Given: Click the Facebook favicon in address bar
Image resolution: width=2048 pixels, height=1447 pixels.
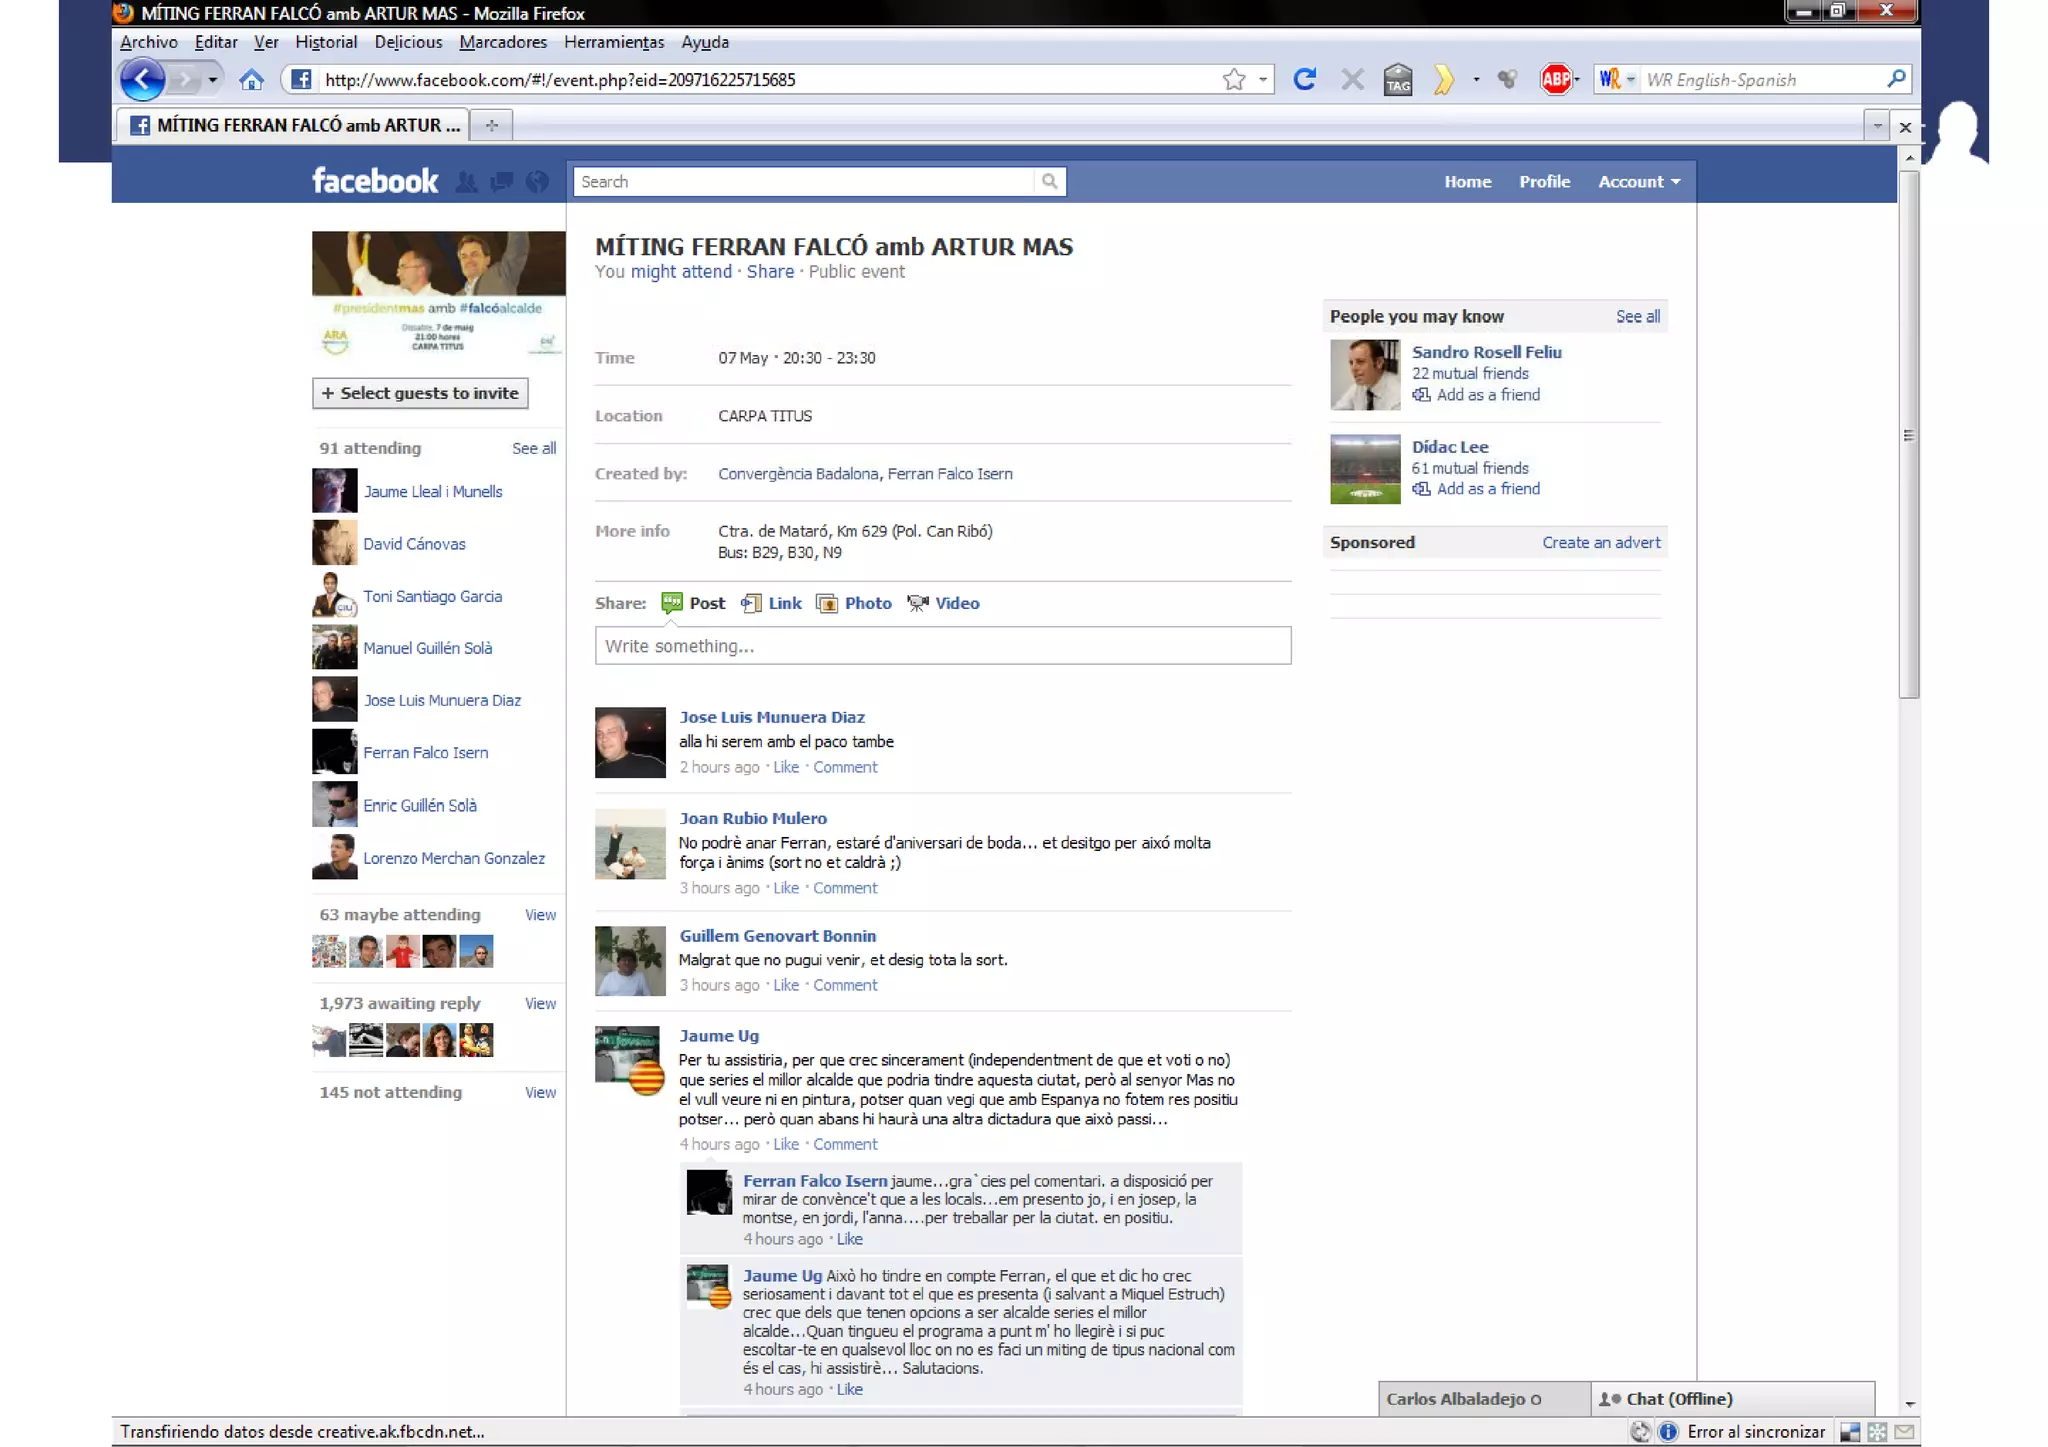Looking at the screenshot, I should tap(301, 80).
